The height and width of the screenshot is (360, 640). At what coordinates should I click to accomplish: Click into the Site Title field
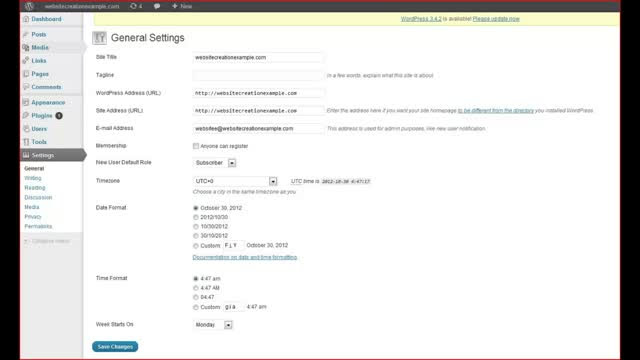coord(258,58)
